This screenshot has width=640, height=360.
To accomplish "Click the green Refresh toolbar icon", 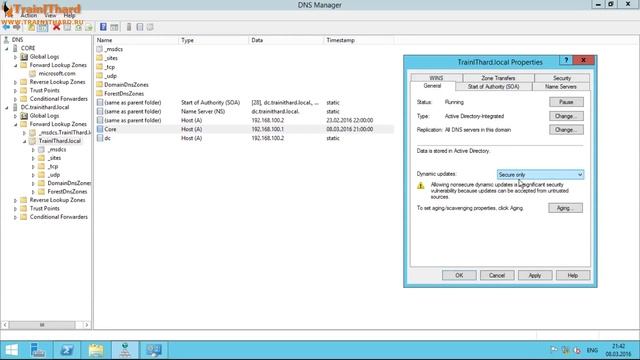I will click(x=78, y=27).
